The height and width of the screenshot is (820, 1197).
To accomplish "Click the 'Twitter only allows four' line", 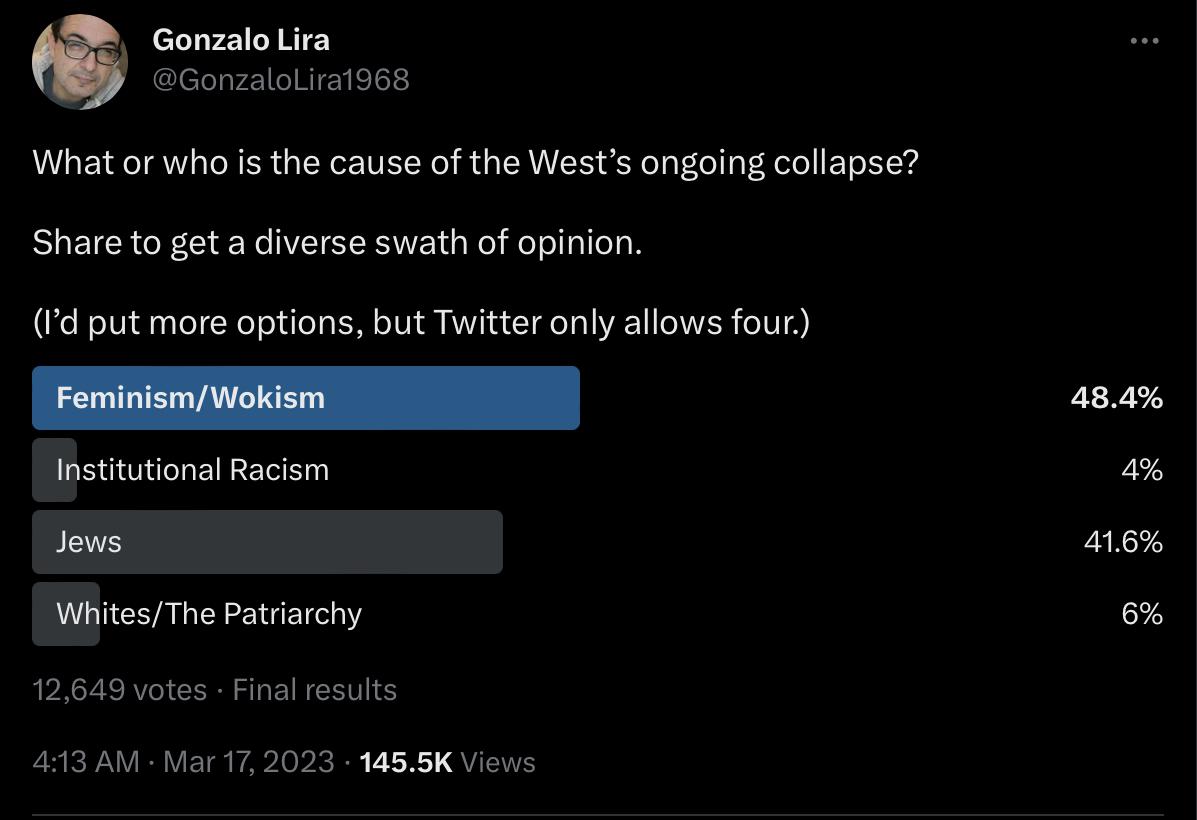I will coord(421,322).
